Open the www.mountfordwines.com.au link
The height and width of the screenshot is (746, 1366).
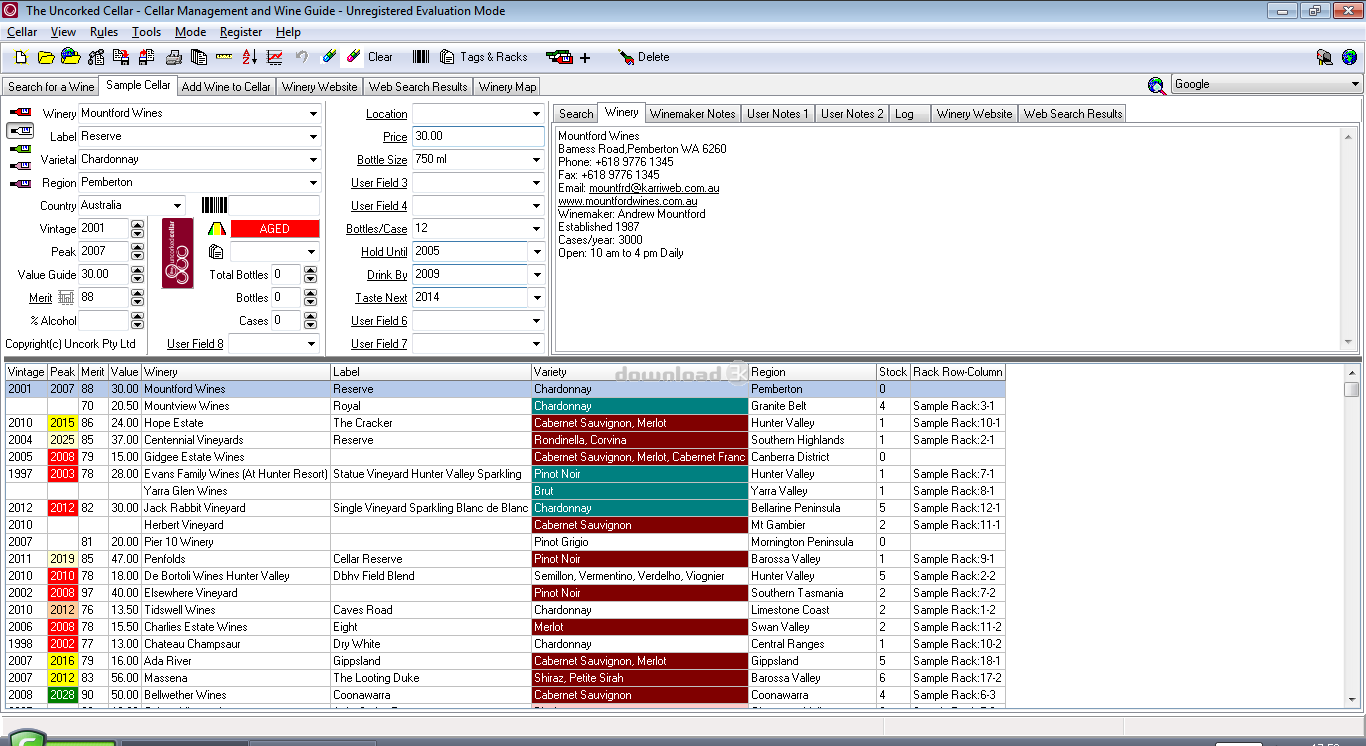[x=628, y=201]
